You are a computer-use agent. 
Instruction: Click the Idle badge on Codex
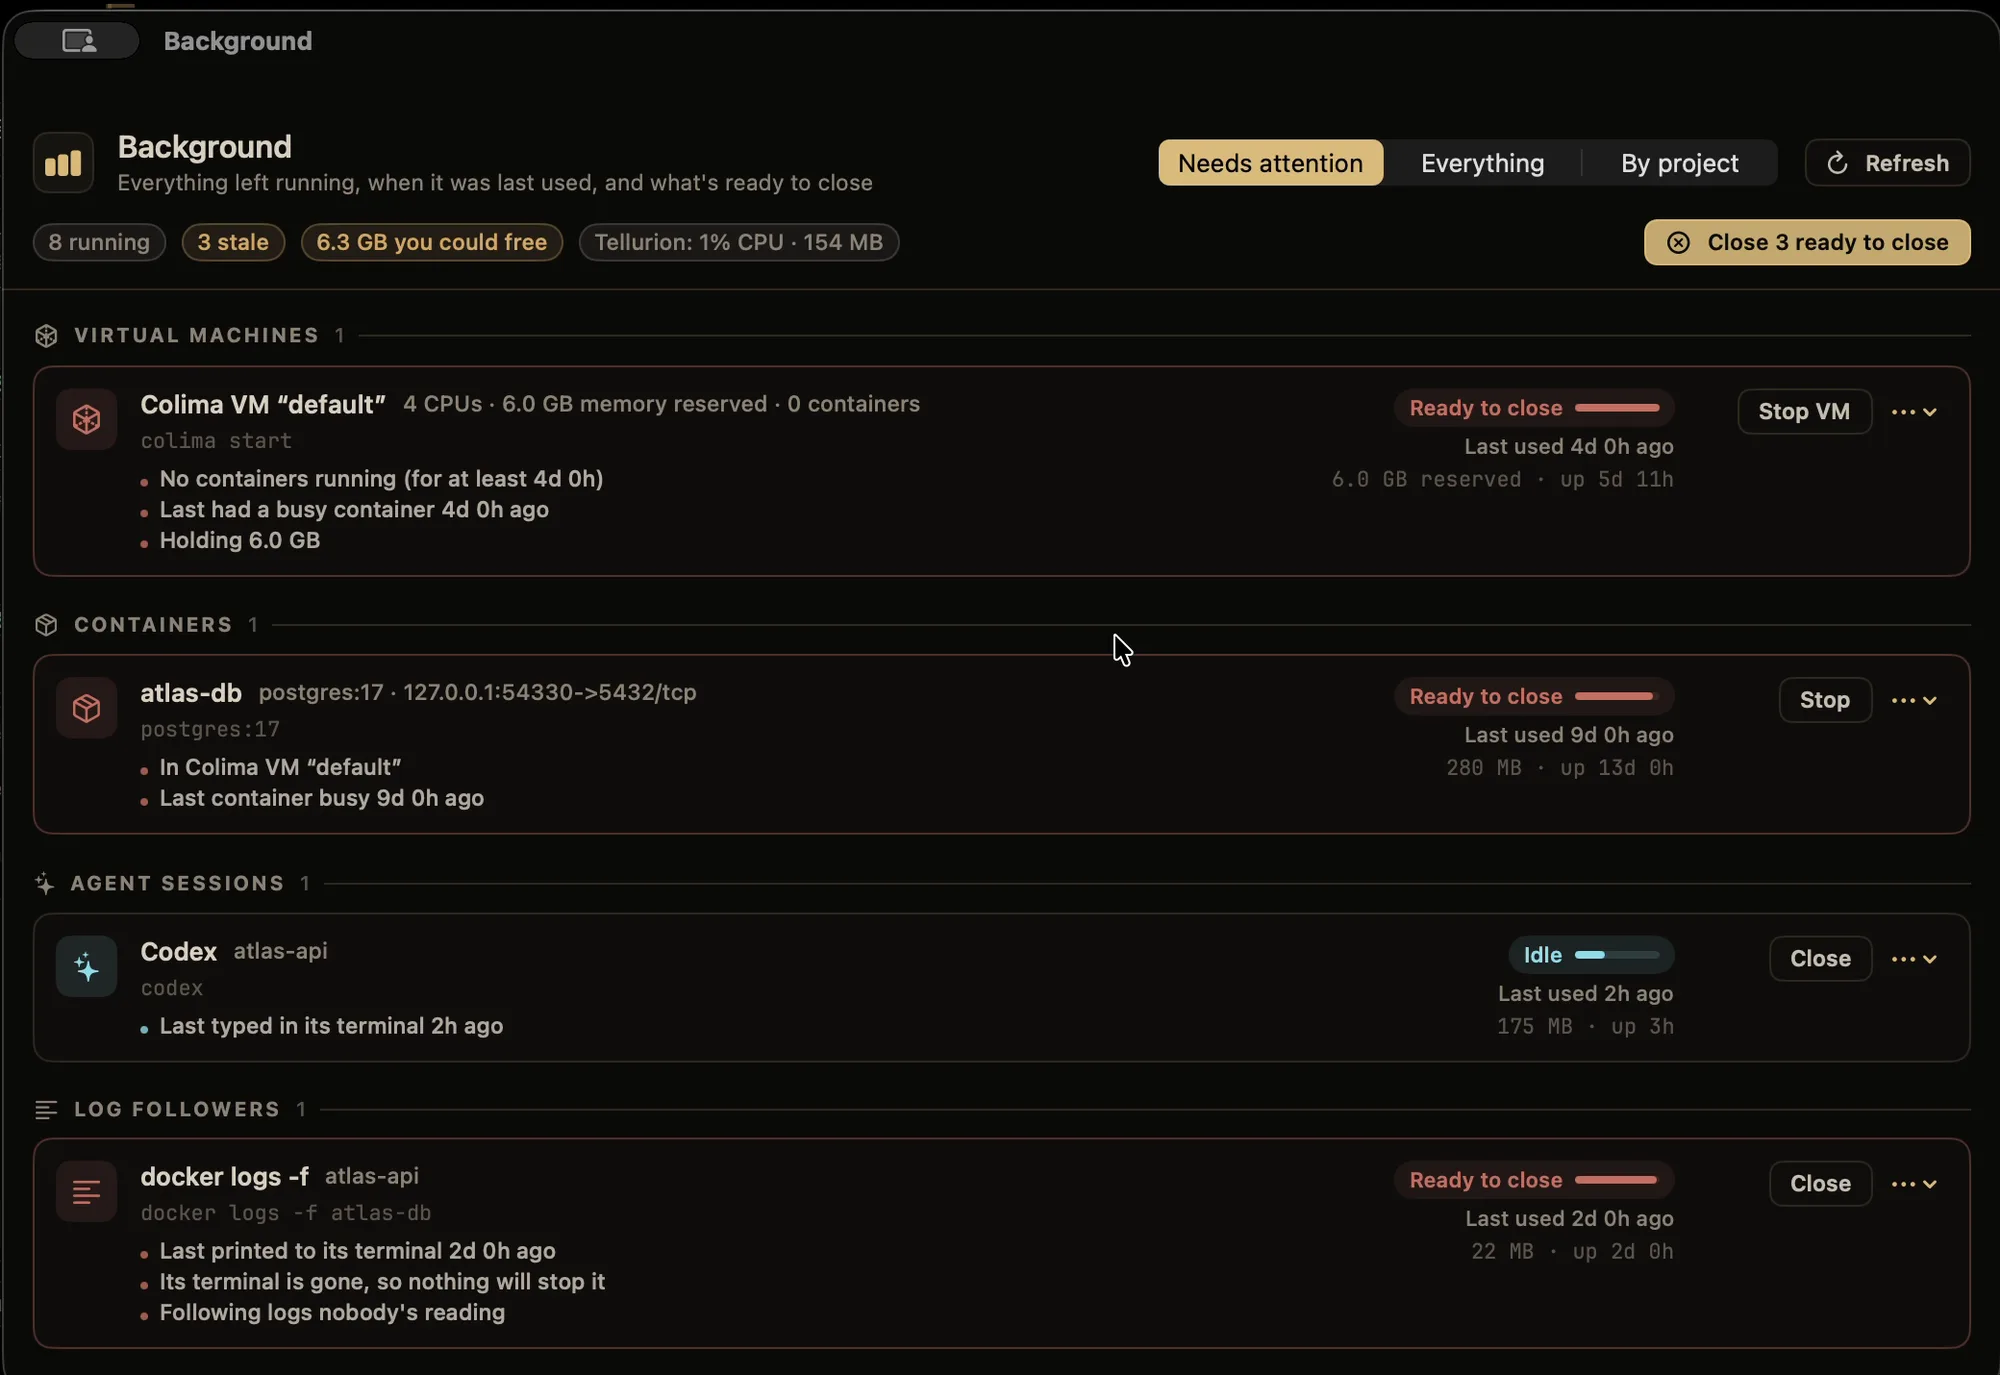click(x=1591, y=955)
